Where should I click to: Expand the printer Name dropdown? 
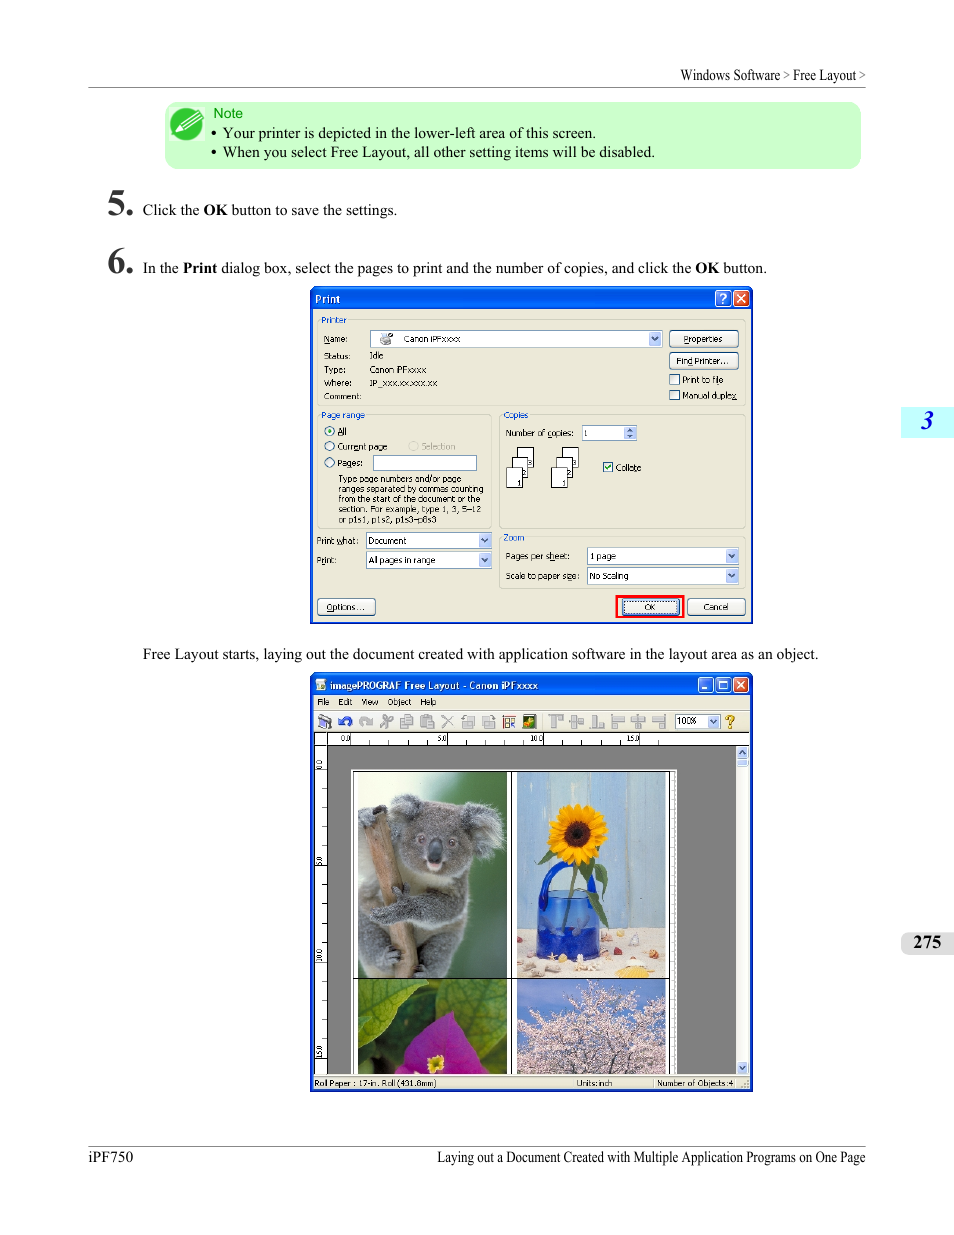click(655, 339)
